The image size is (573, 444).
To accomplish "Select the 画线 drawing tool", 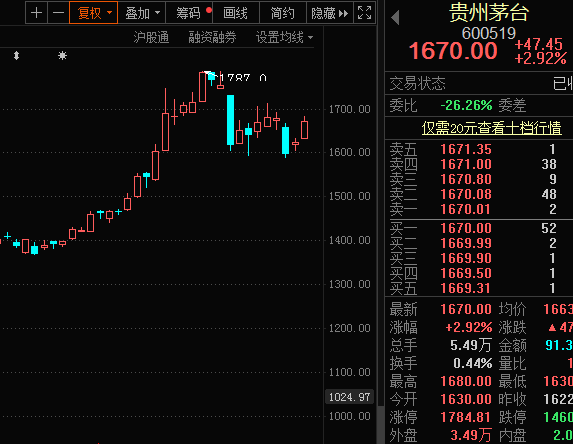I will coord(236,13).
